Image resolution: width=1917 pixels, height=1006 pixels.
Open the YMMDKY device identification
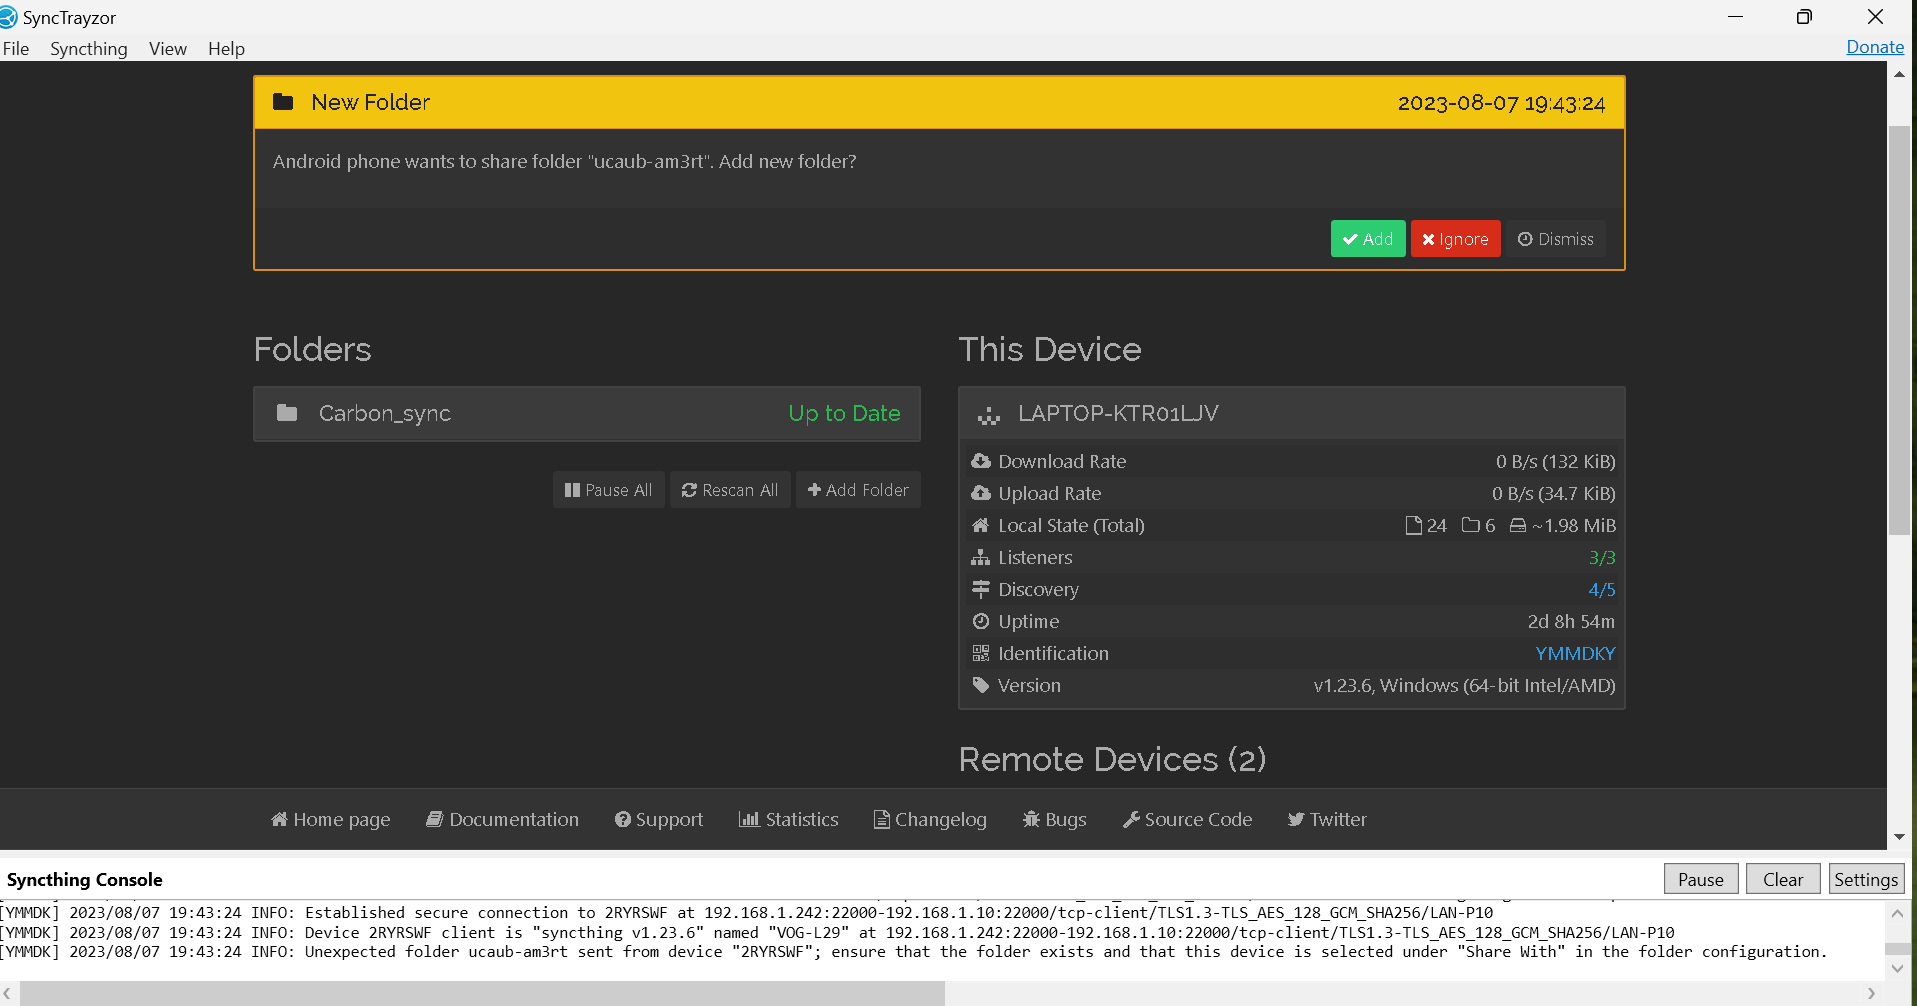[x=1575, y=653]
